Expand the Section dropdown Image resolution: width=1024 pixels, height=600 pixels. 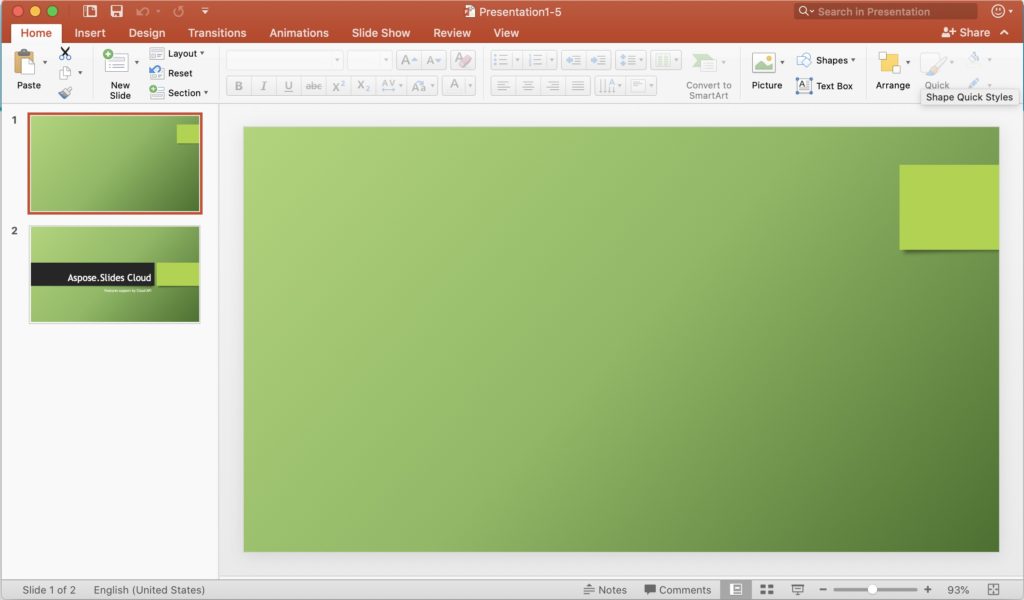click(x=179, y=93)
